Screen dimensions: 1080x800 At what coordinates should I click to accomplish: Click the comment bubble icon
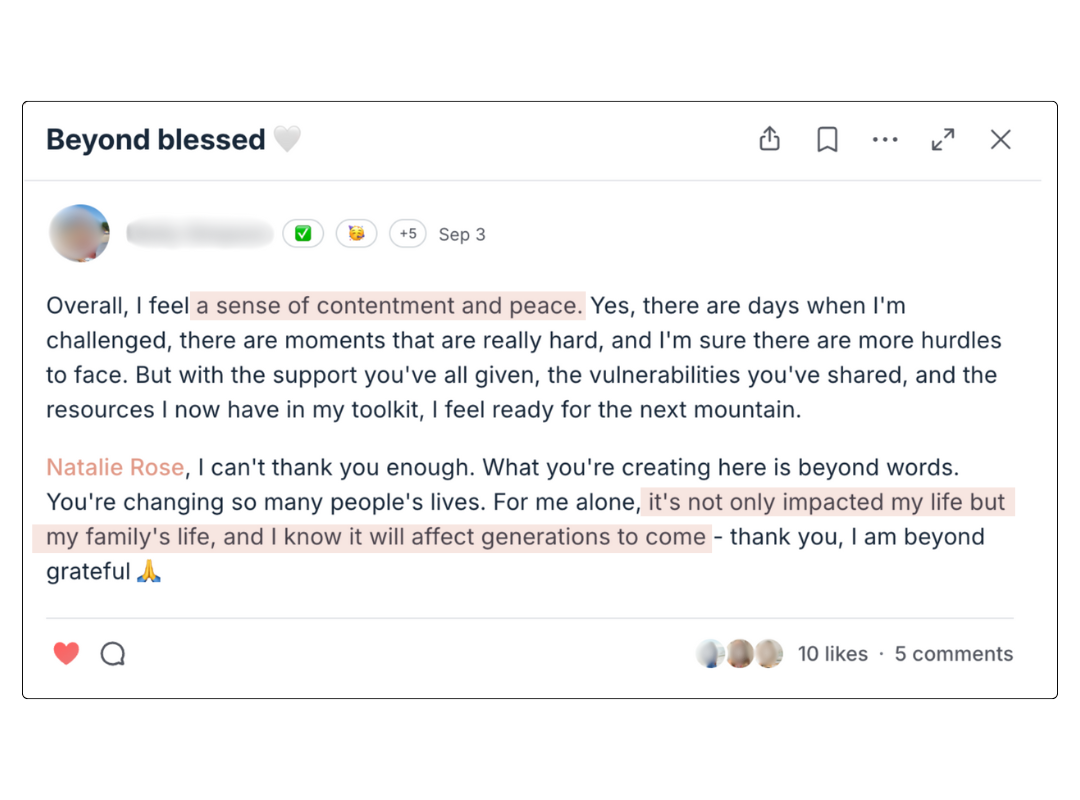[x=113, y=654]
